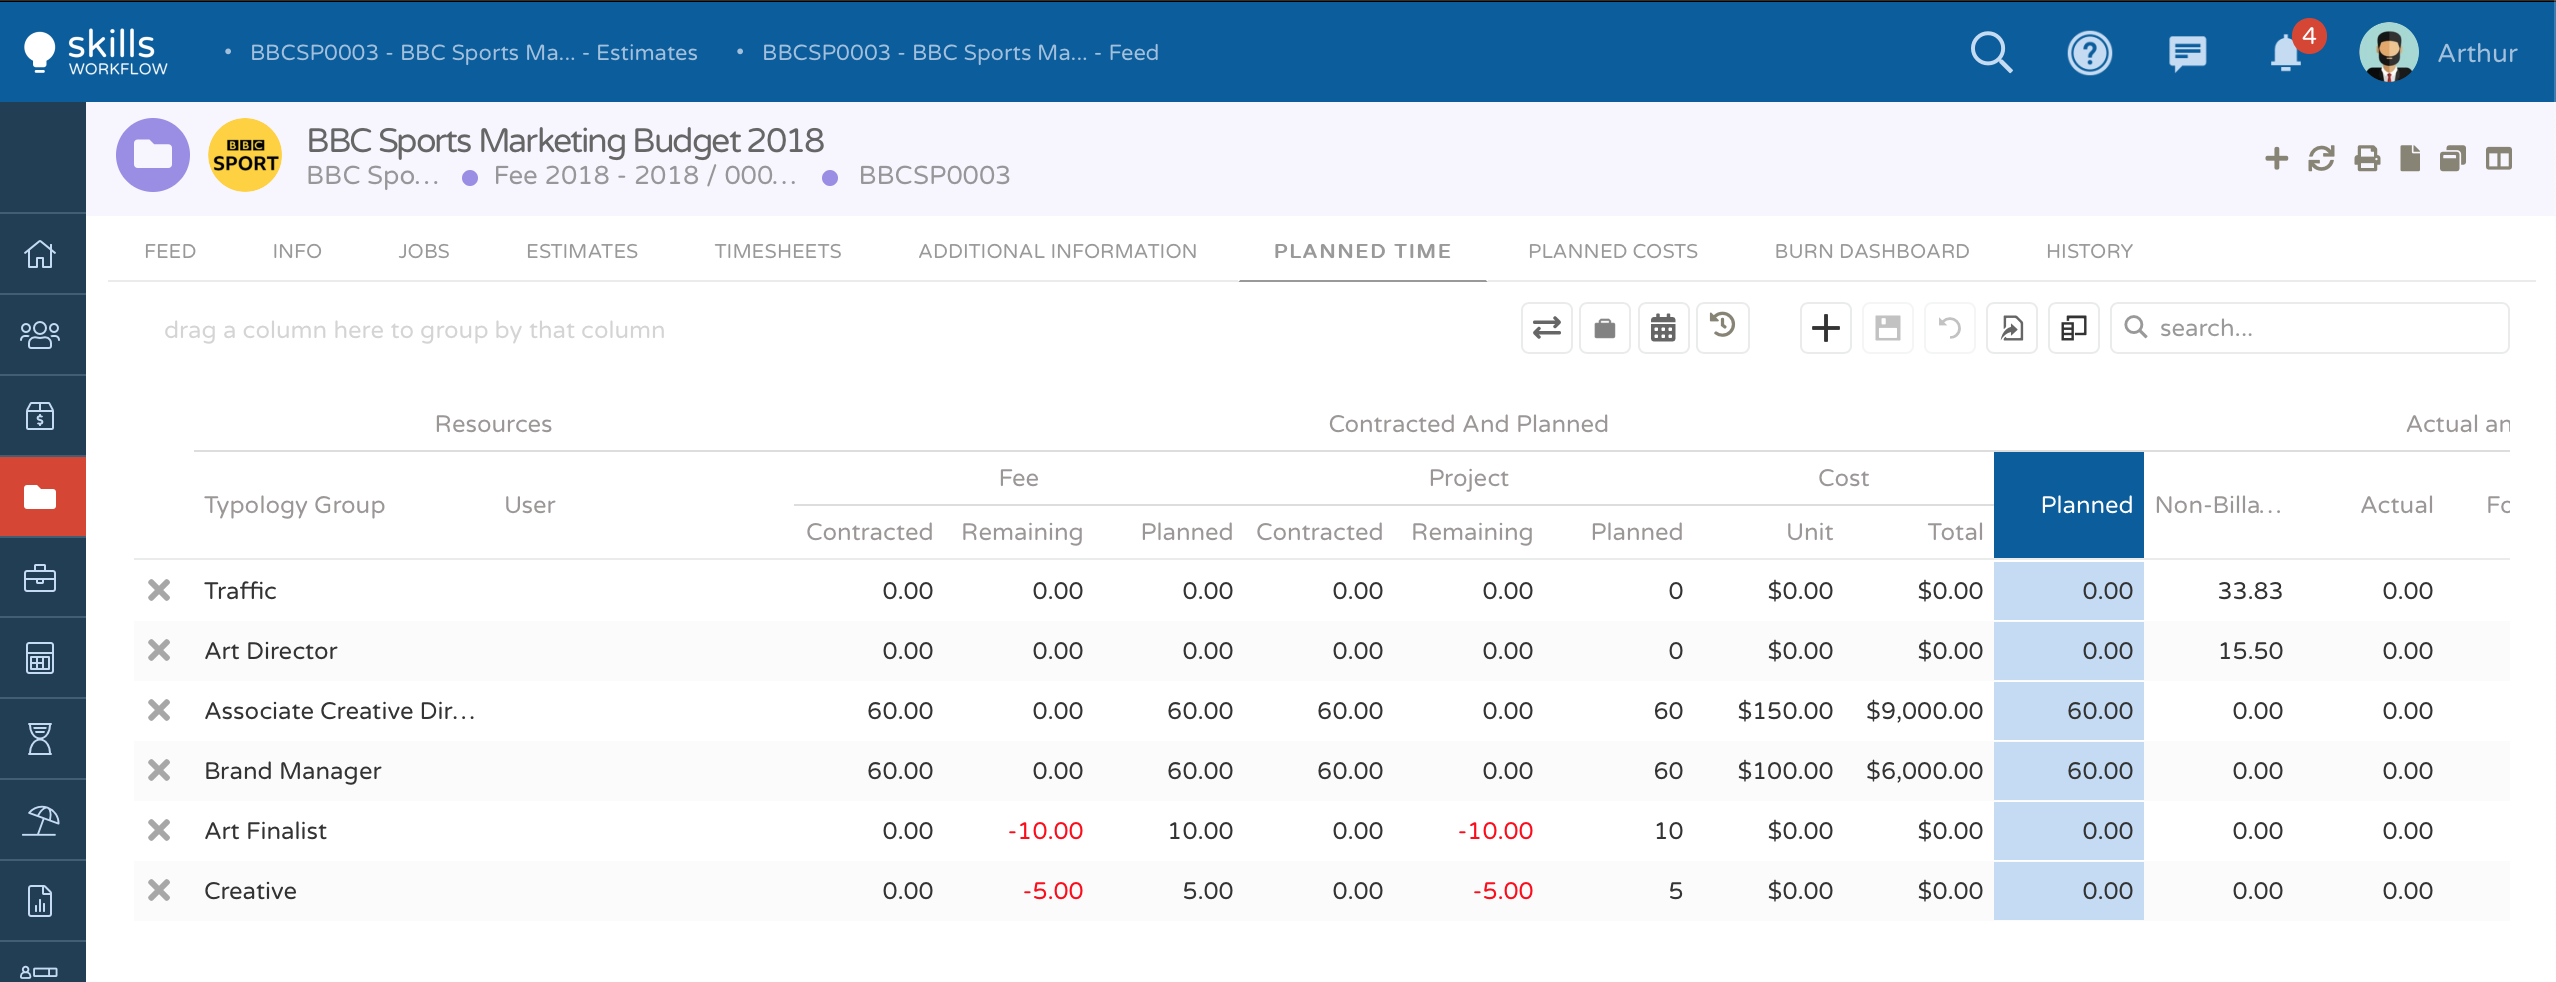Click the export file toolbar button
Image resolution: width=2556 pixels, height=982 pixels.
2012,328
